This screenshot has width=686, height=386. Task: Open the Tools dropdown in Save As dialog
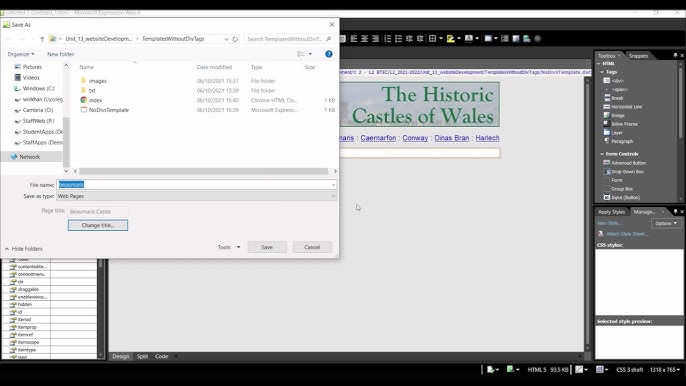pyautogui.click(x=229, y=247)
